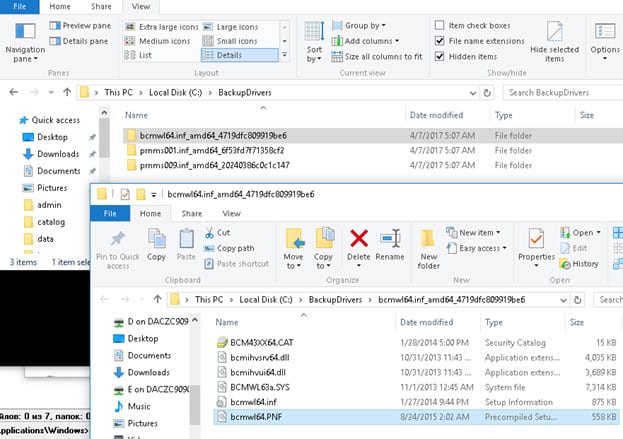Go back in the back window
This screenshot has height=439, width=623.
(x=14, y=92)
